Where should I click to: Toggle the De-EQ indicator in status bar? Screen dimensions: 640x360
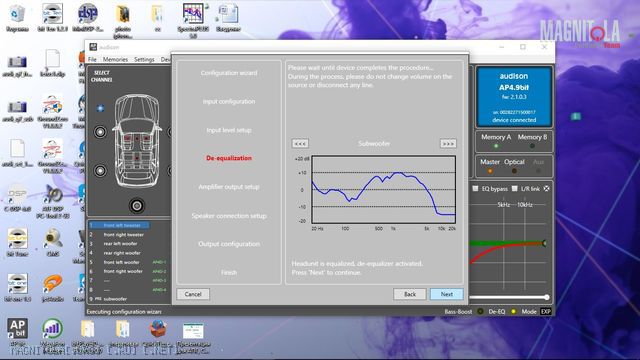click(x=513, y=311)
